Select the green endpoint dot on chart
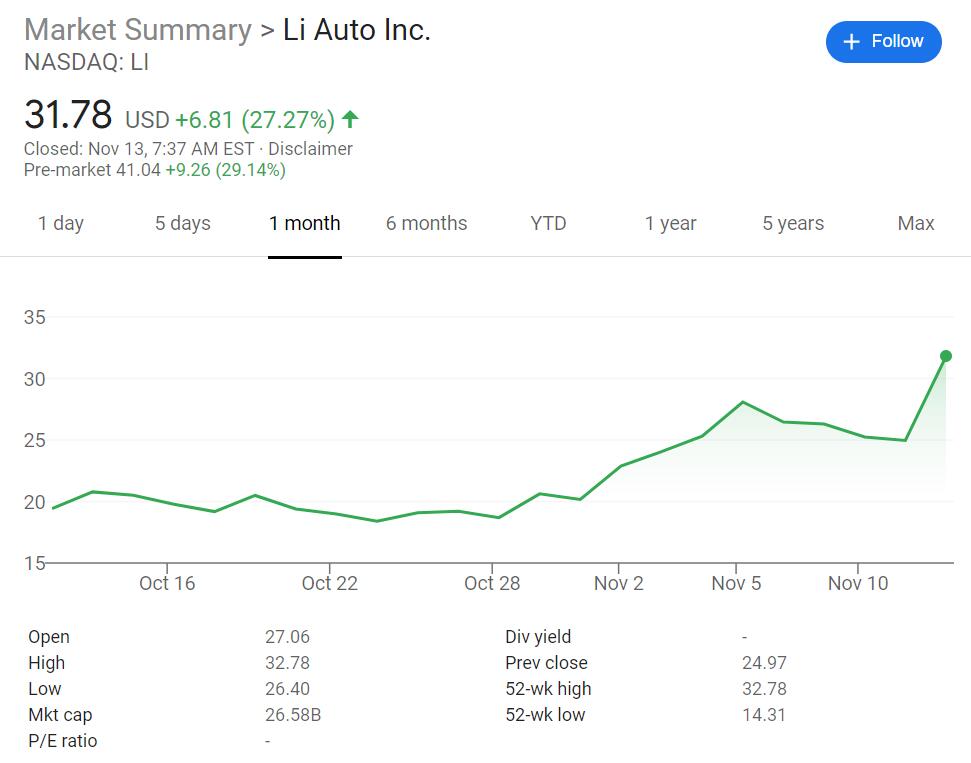This screenshot has width=971, height=763. 944,355
